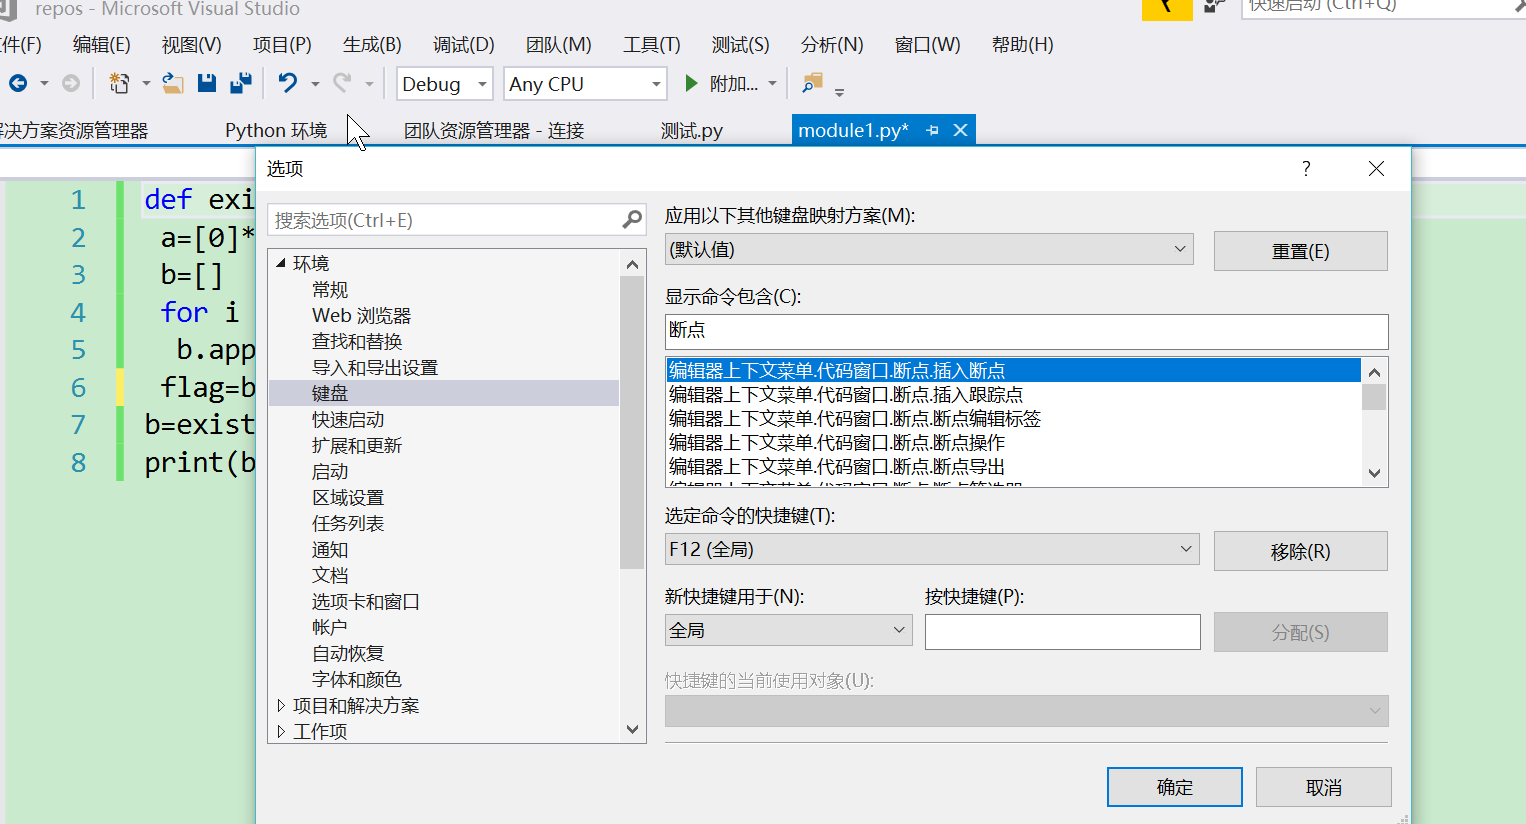Open the 生成(B) menu
The image size is (1526, 824).
click(x=372, y=45)
